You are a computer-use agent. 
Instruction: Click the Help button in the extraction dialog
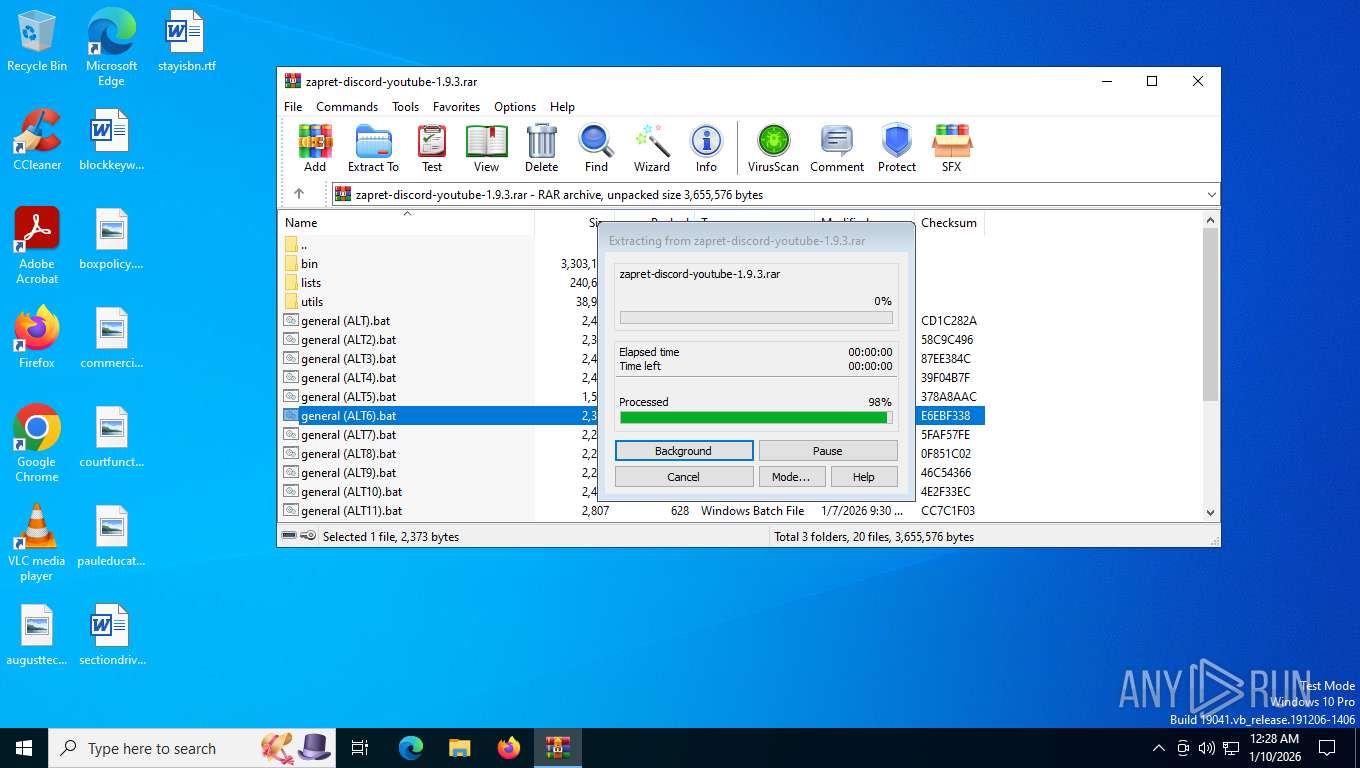864,477
